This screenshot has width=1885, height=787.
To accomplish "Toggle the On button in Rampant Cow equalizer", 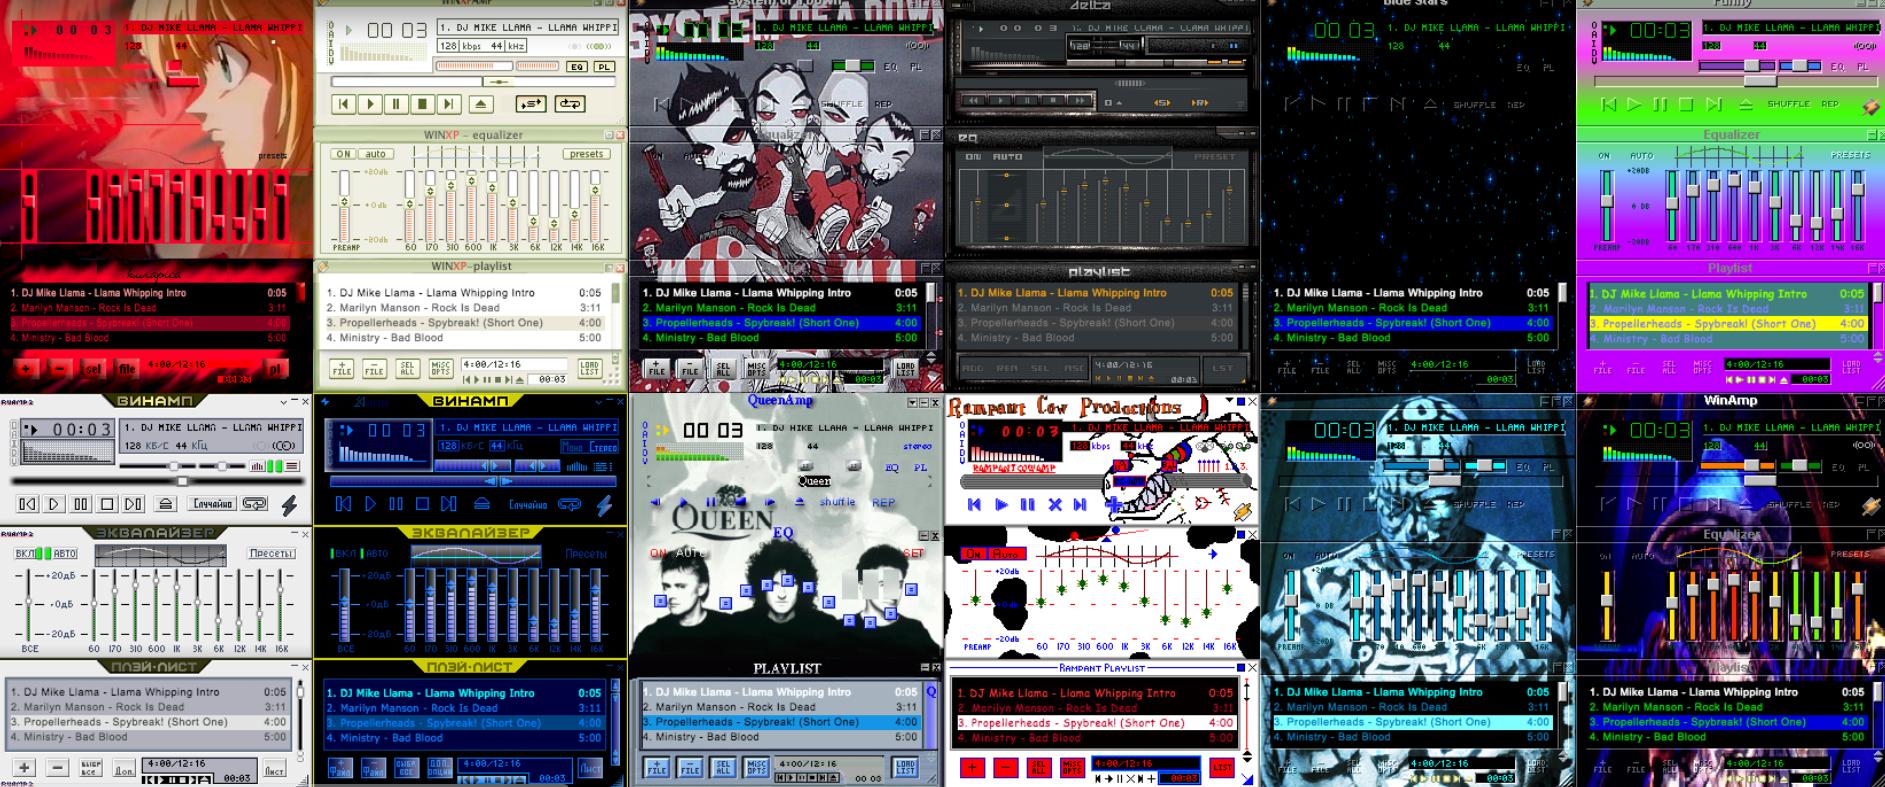I will [973, 553].
